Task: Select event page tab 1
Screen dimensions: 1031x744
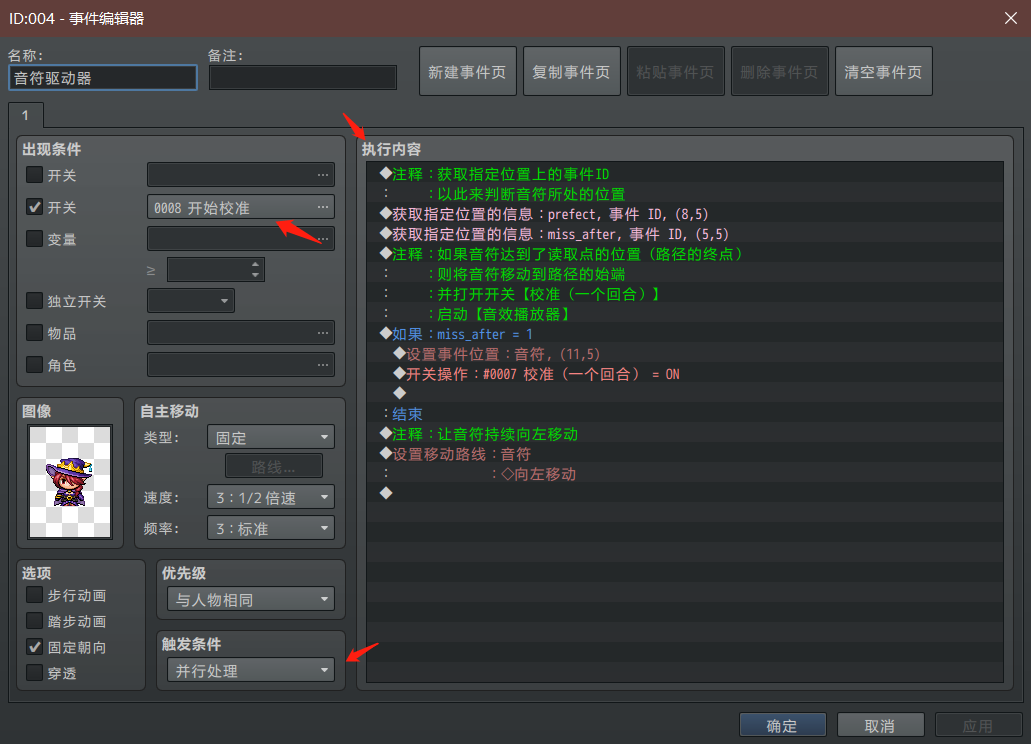Action: pos(26,116)
